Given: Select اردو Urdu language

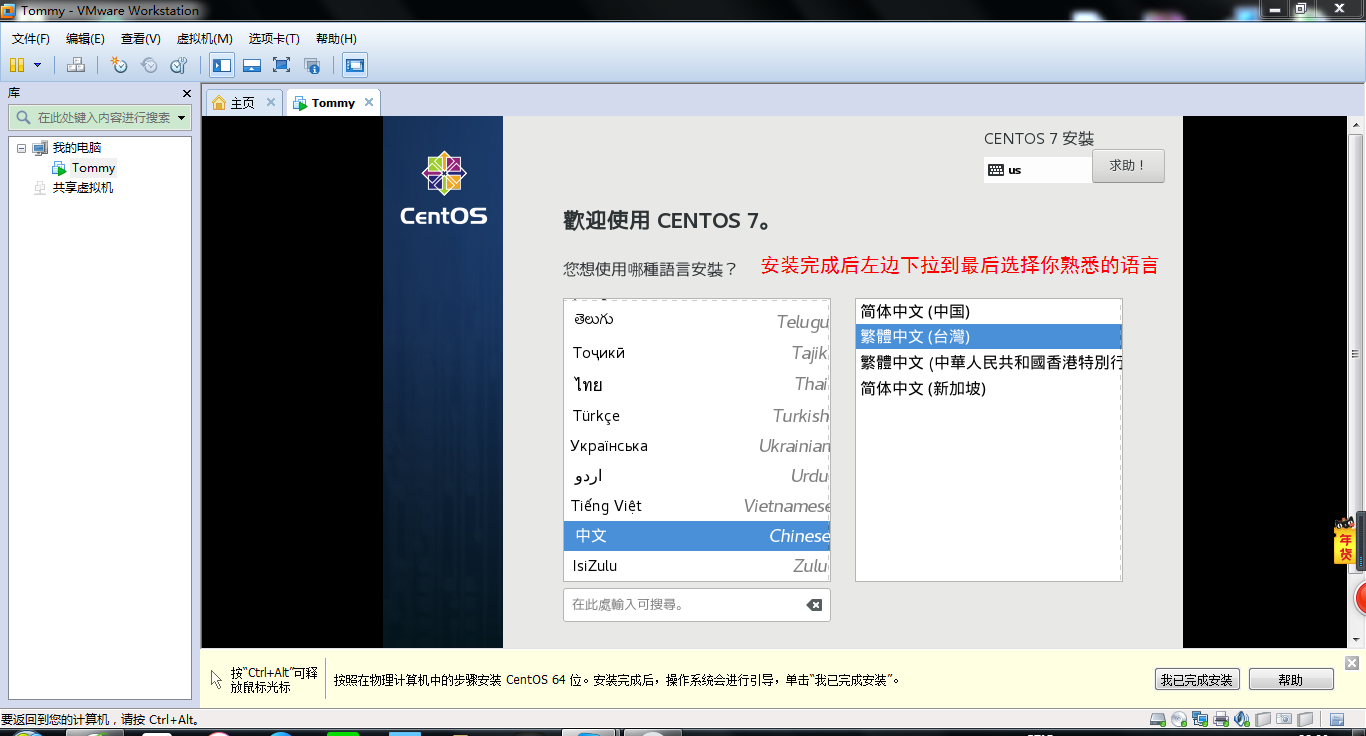Looking at the screenshot, I should (x=697, y=476).
